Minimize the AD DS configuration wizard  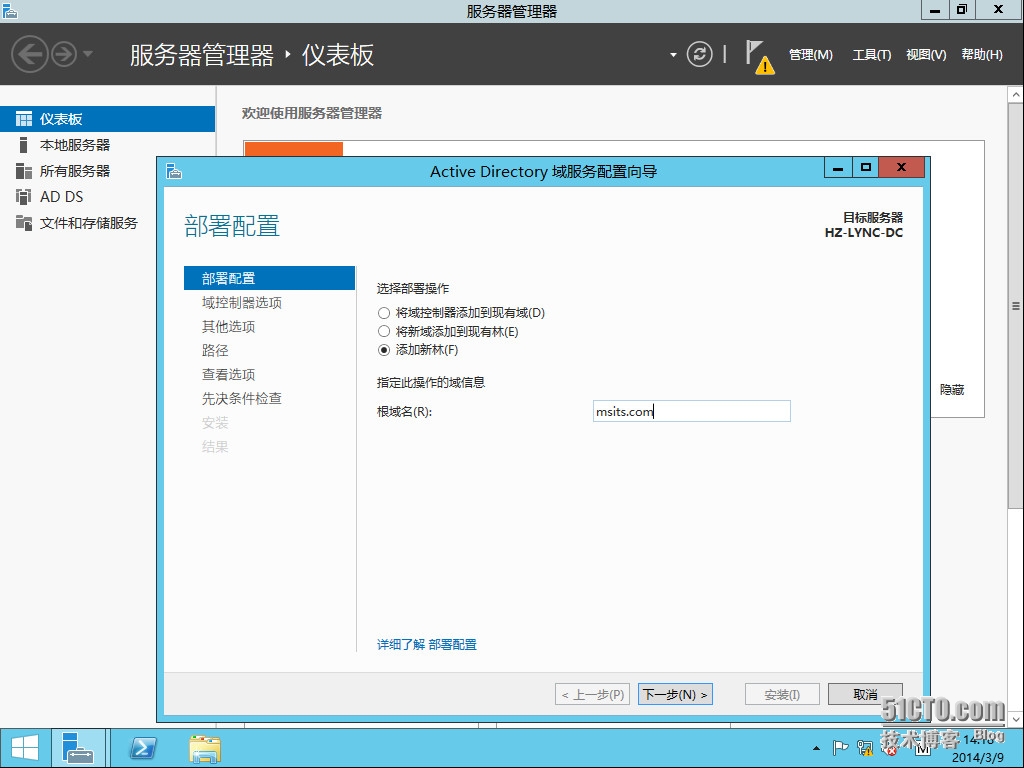[x=838, y=168]
